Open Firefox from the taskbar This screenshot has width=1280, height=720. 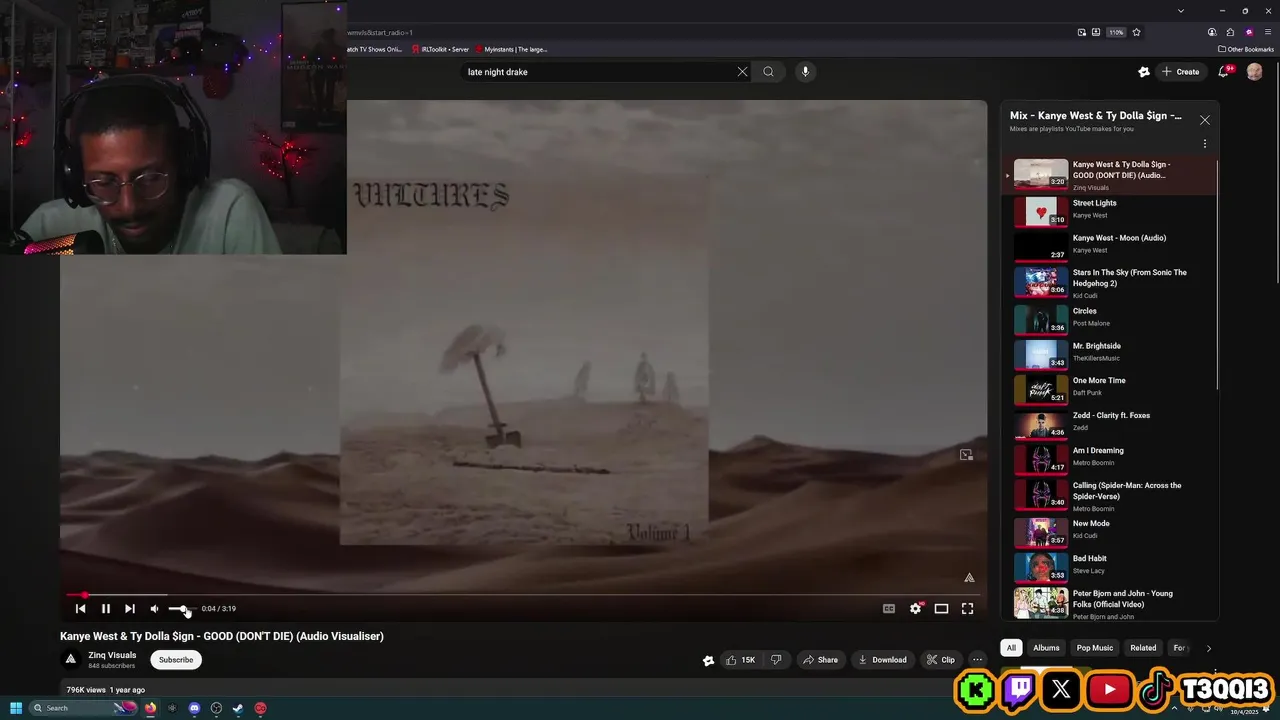tap(150, 708)
